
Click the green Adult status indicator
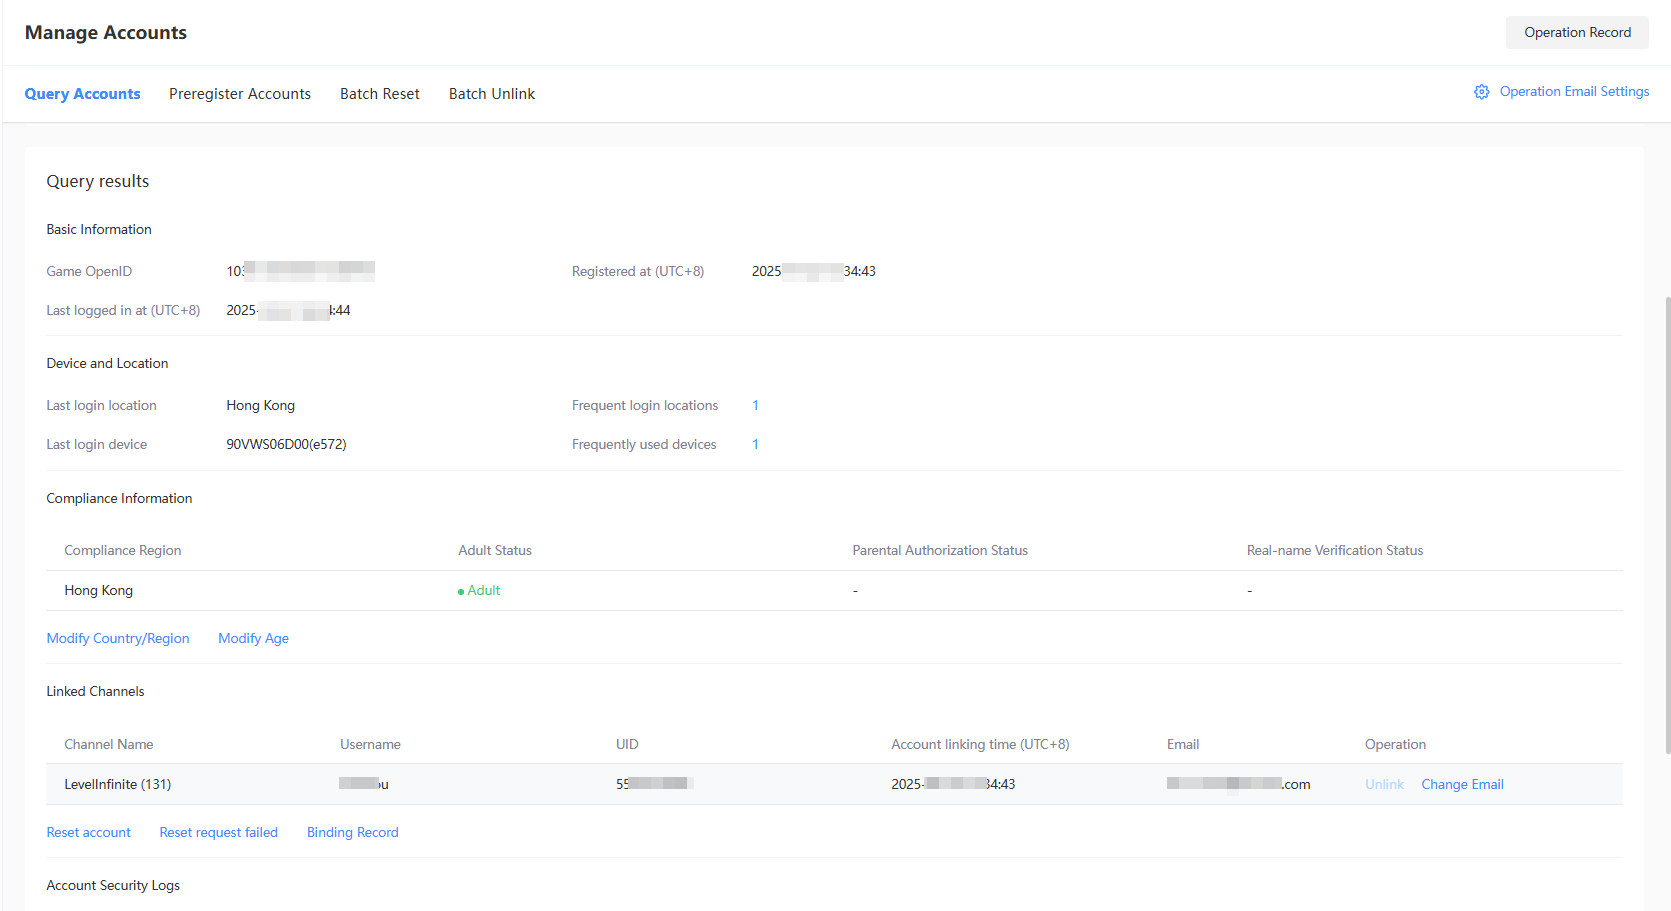pyautogui.click(x=479, y=591)
